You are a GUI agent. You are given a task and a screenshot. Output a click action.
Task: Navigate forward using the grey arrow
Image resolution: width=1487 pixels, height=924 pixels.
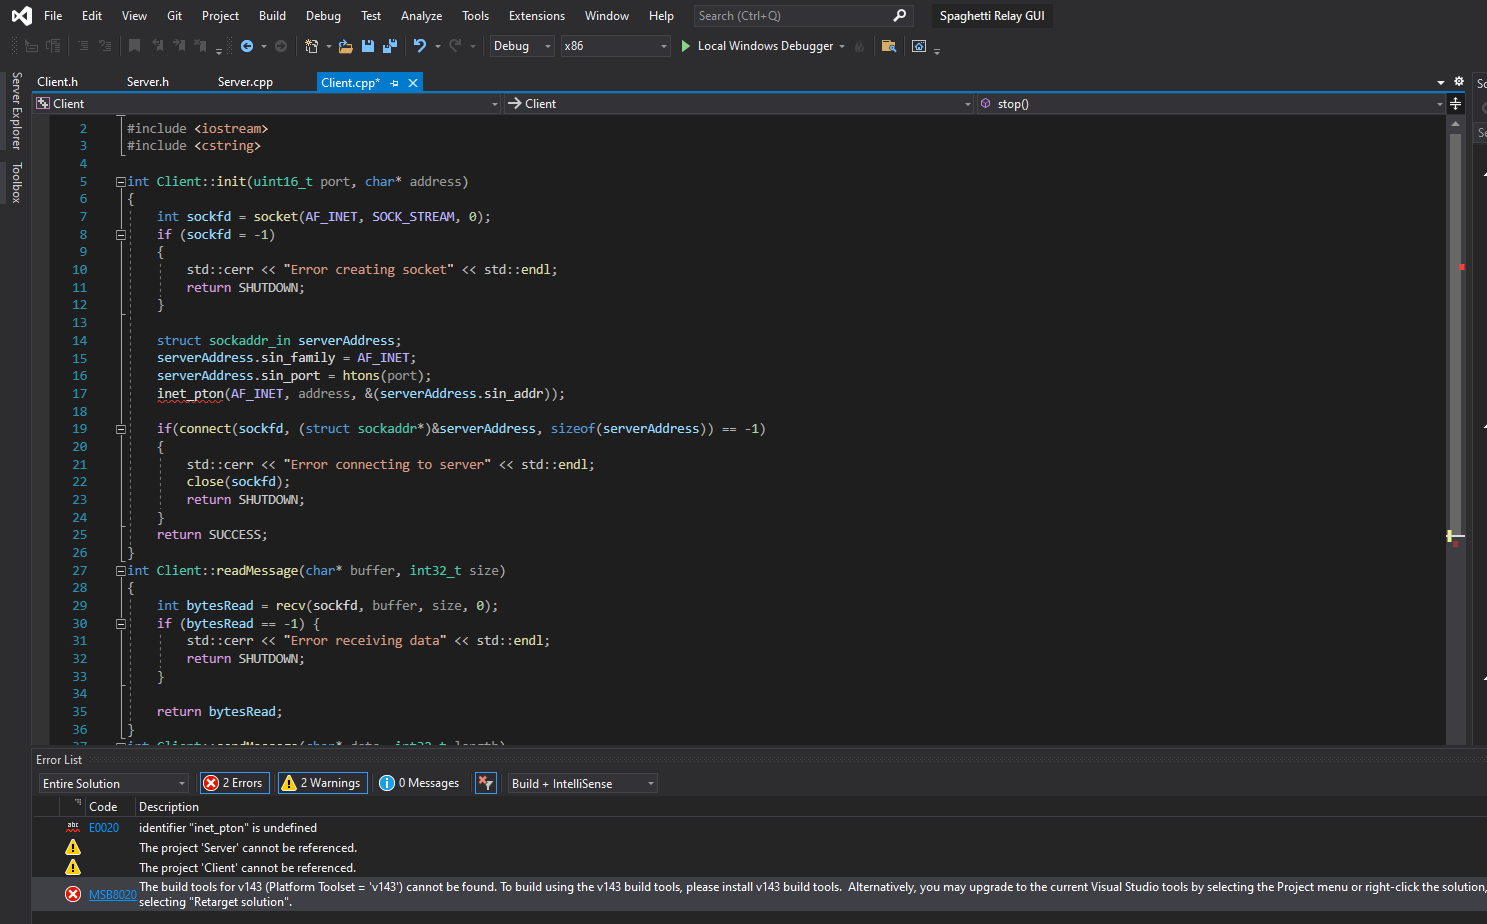coord(281,46)
